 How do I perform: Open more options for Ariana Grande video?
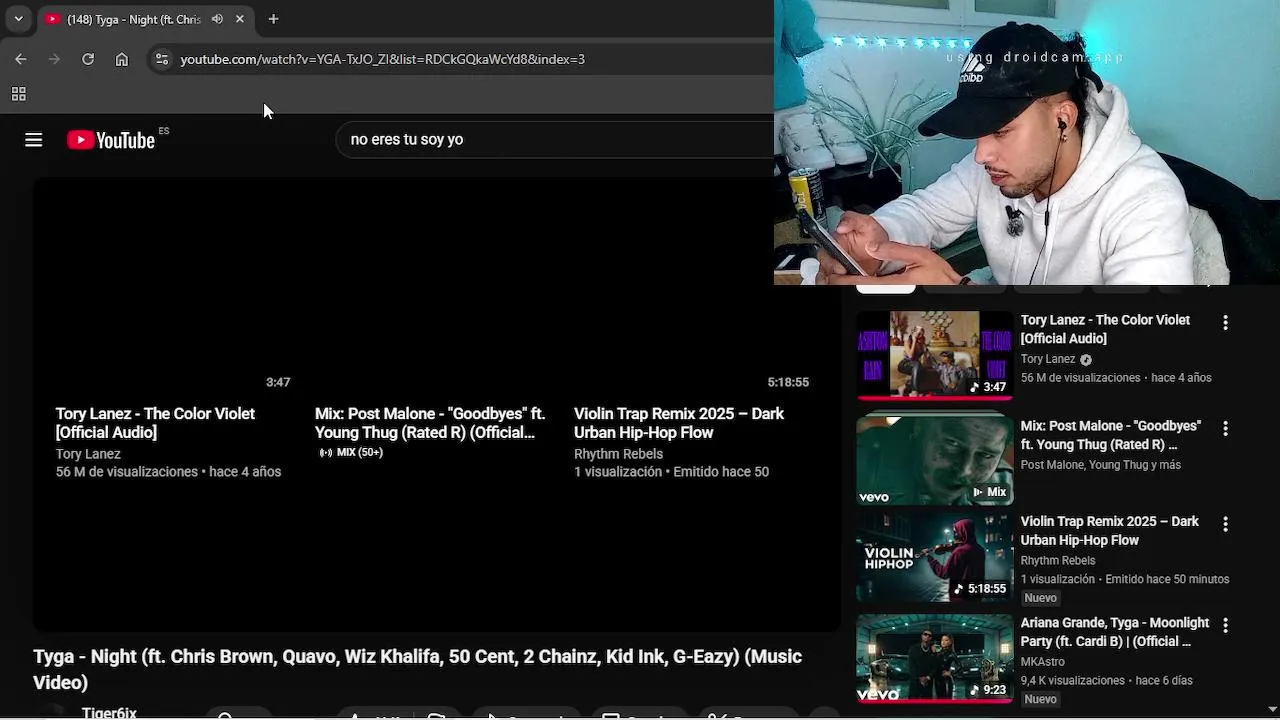tap(1225, 625)
